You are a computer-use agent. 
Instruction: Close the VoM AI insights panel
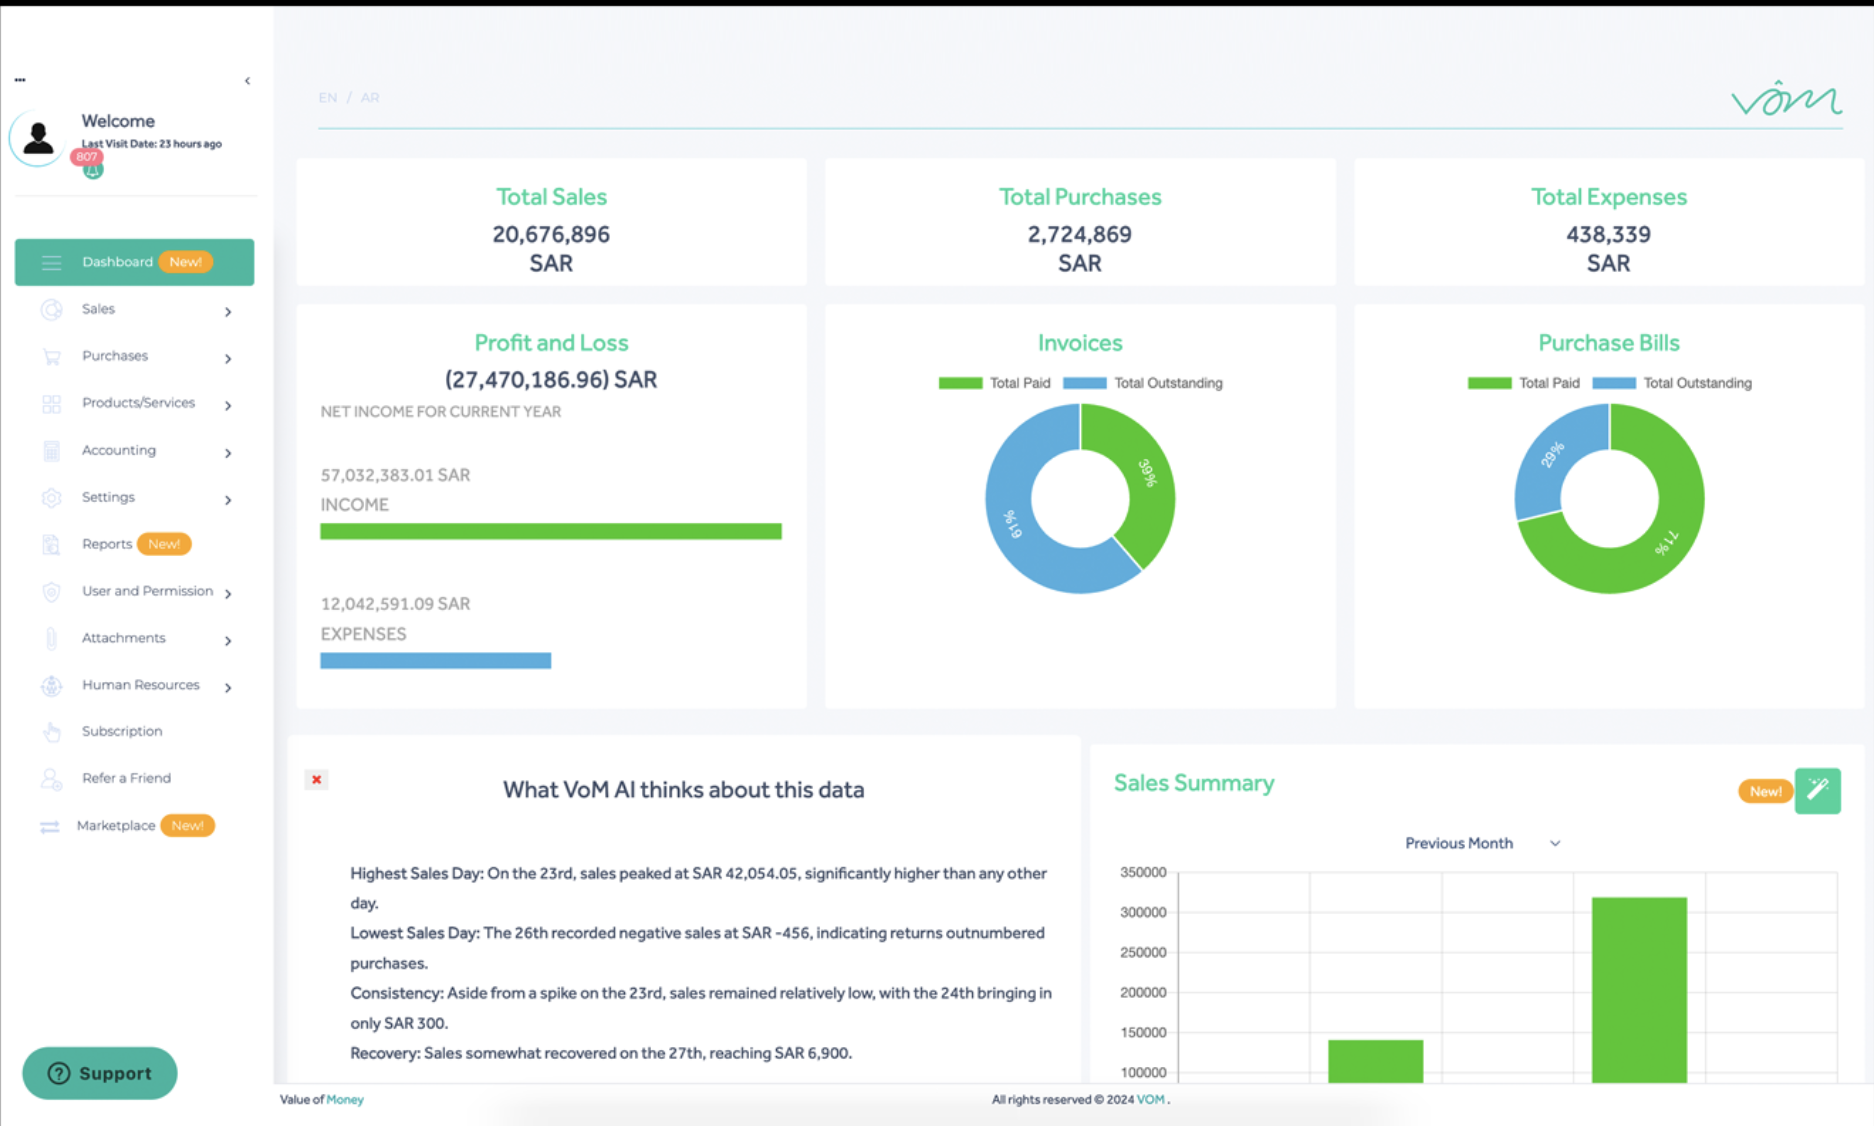316,779
